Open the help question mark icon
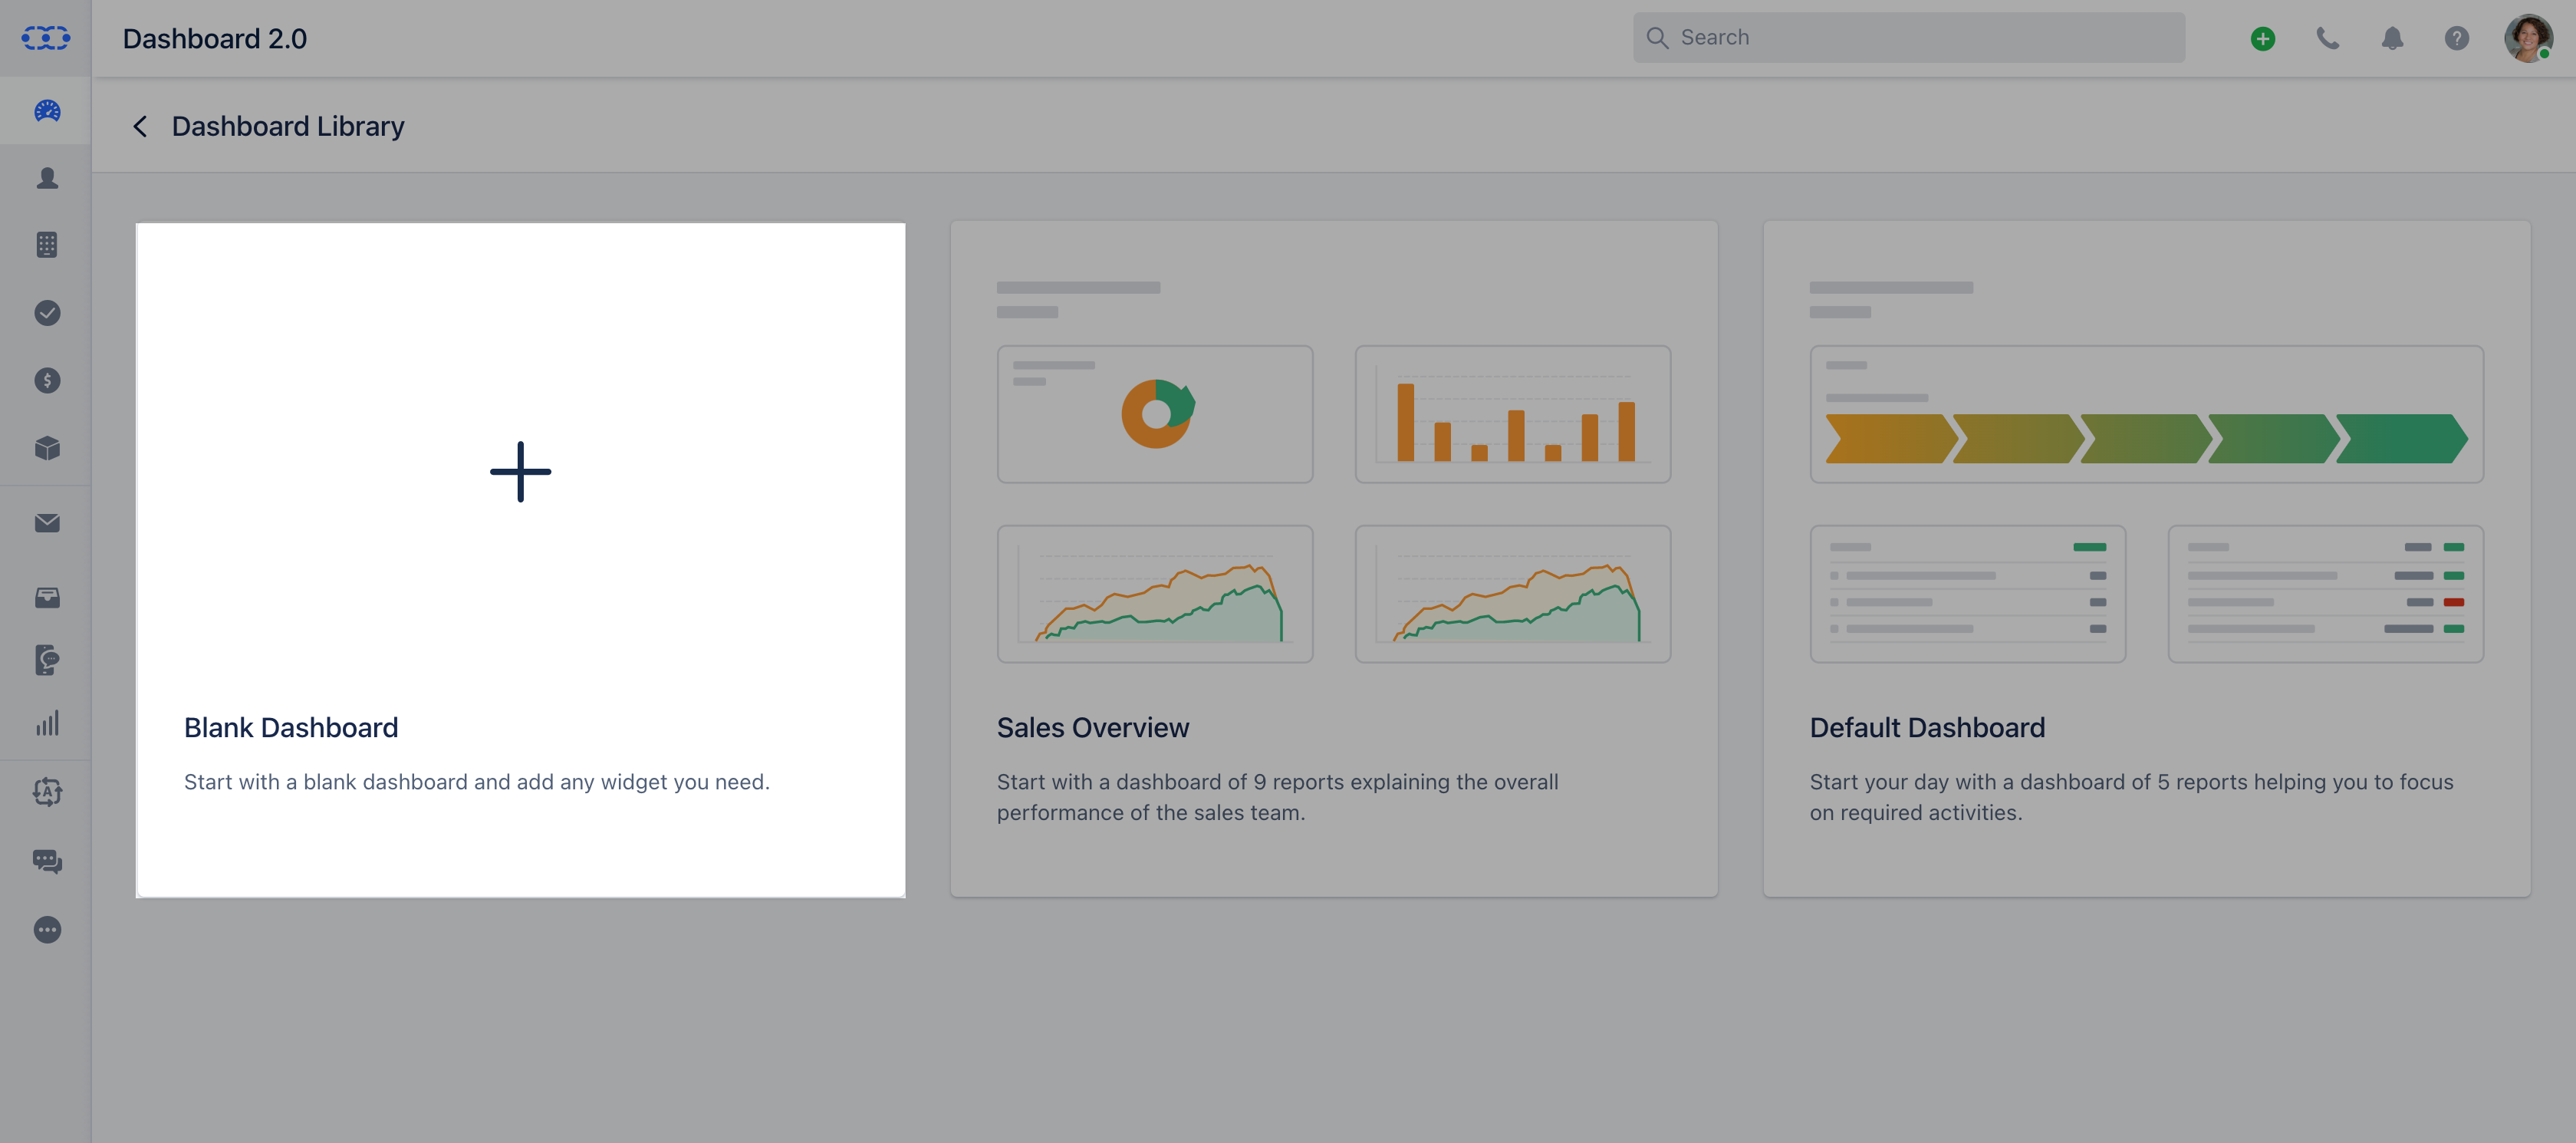This screenshot has width=2576, height=1143. (2457, 38)
